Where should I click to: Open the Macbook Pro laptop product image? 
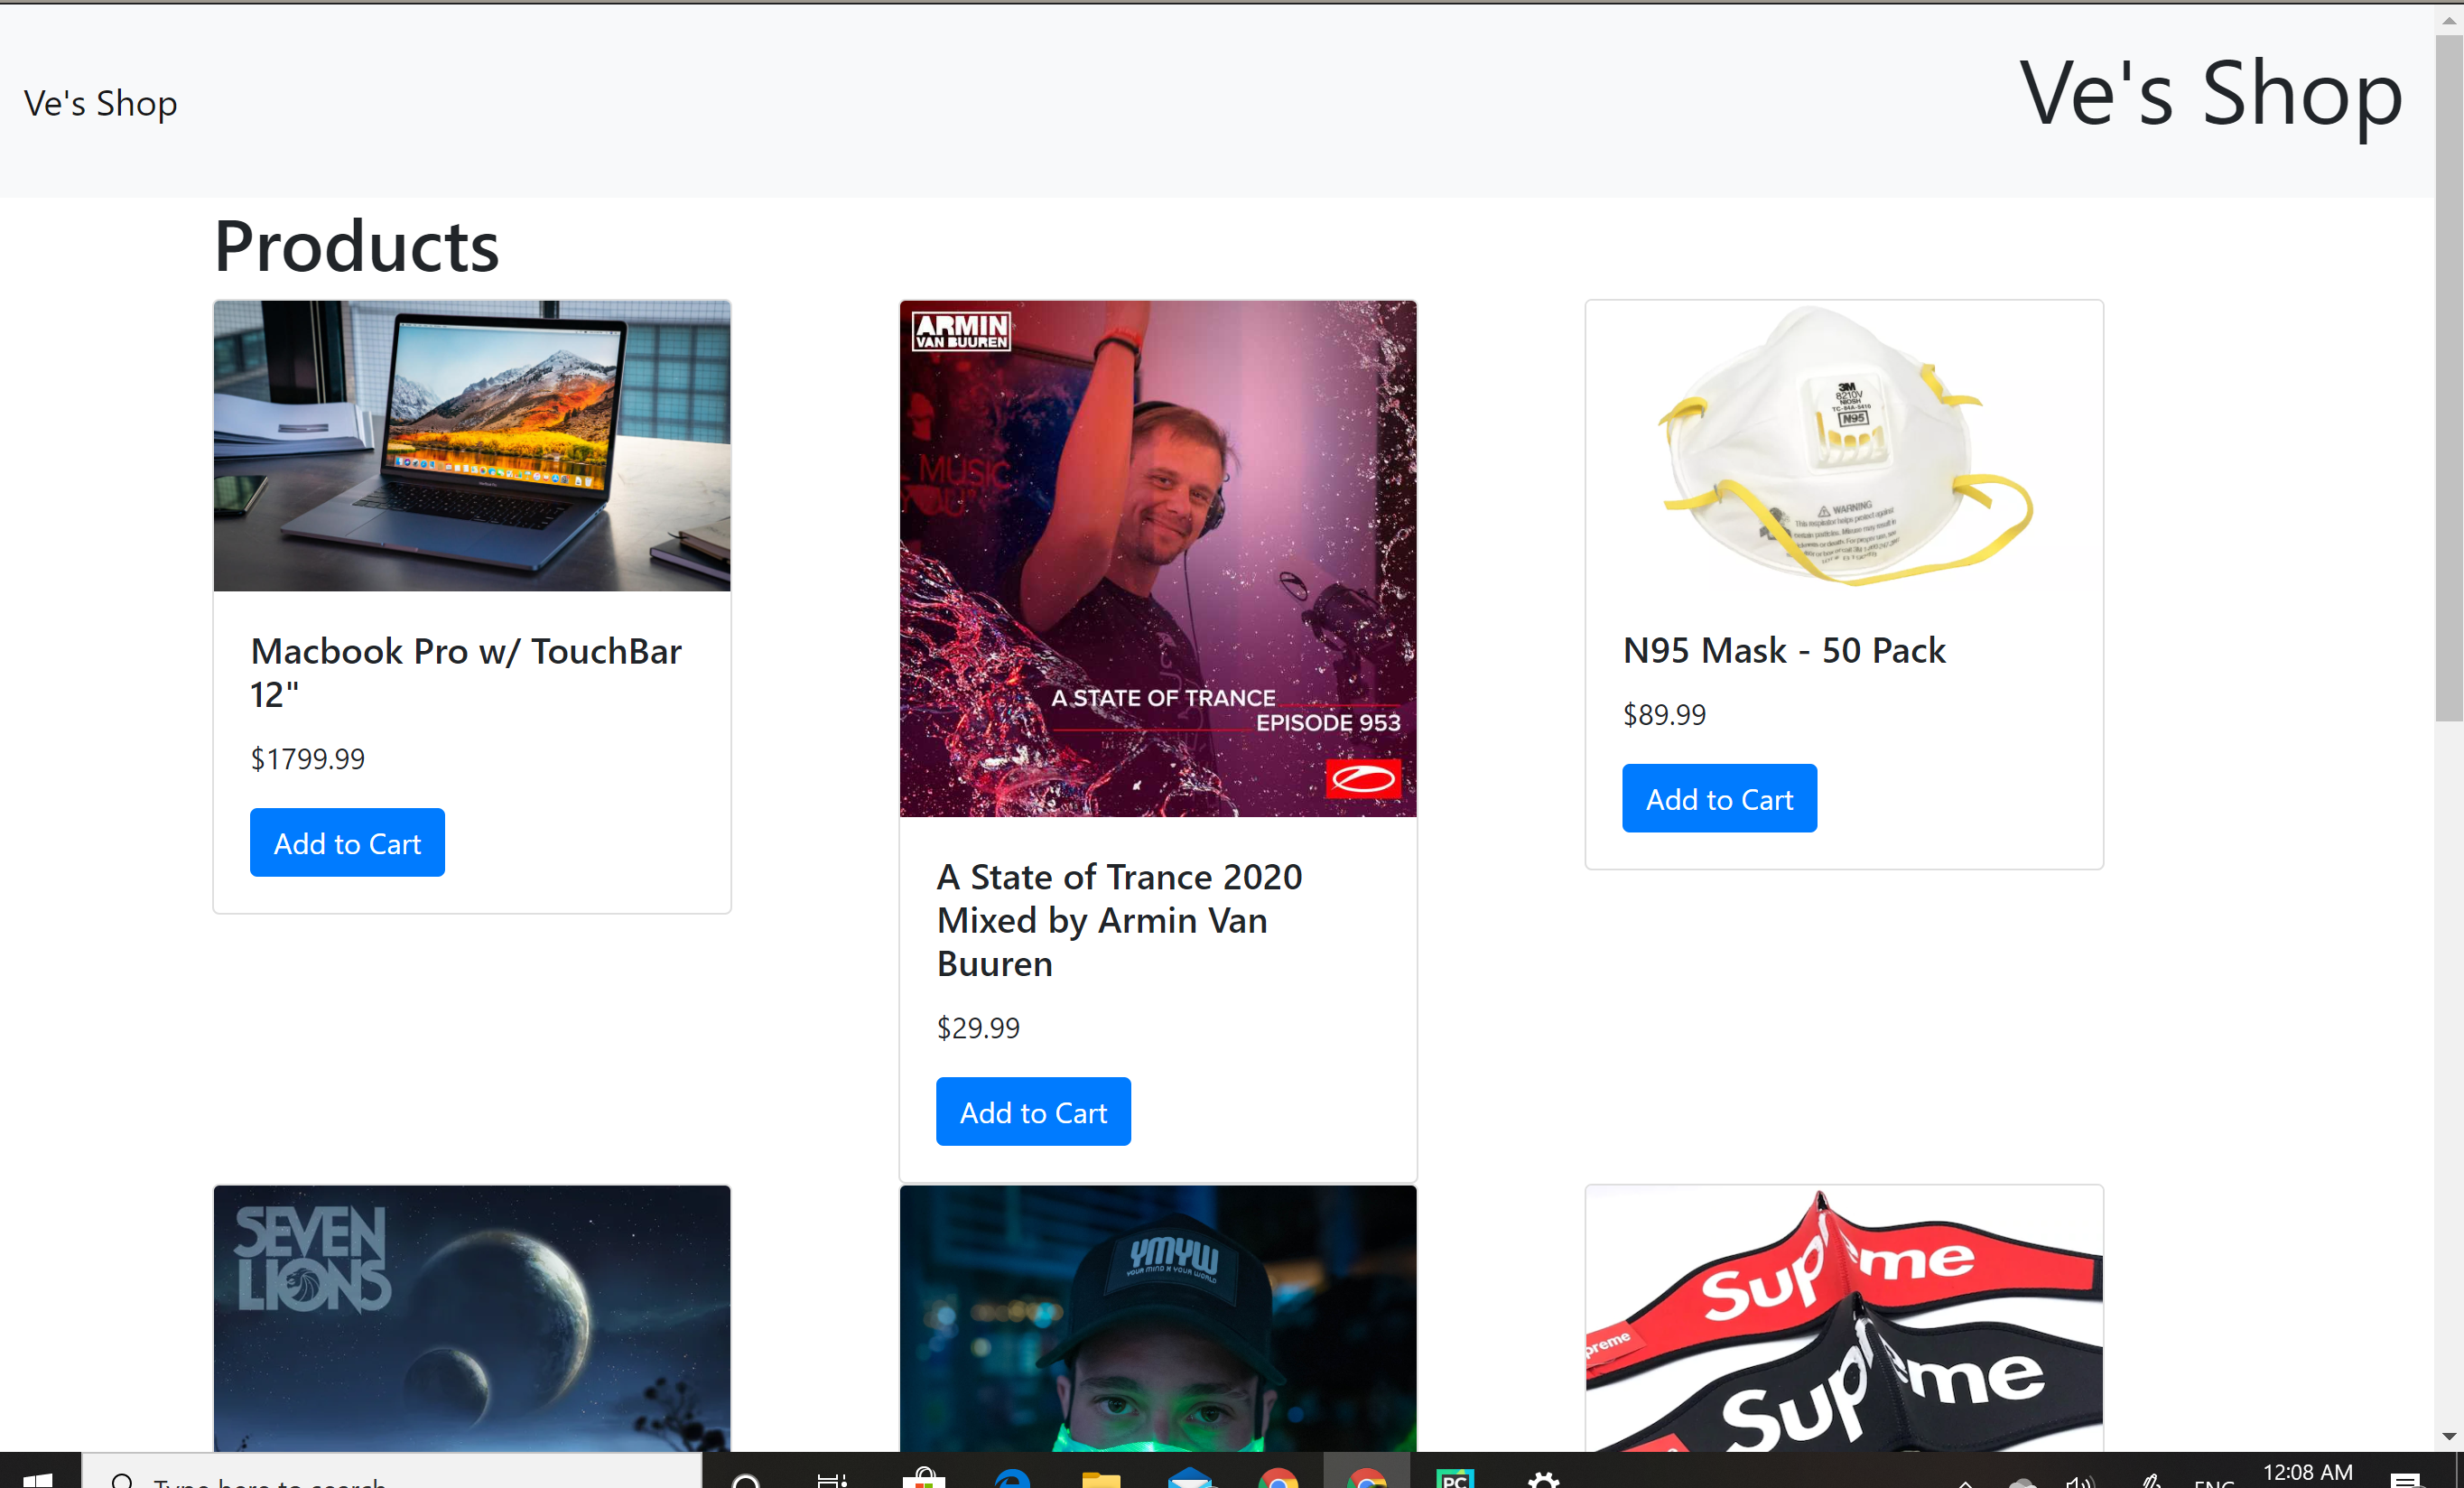pyautogui.click(x=472, y=446)
